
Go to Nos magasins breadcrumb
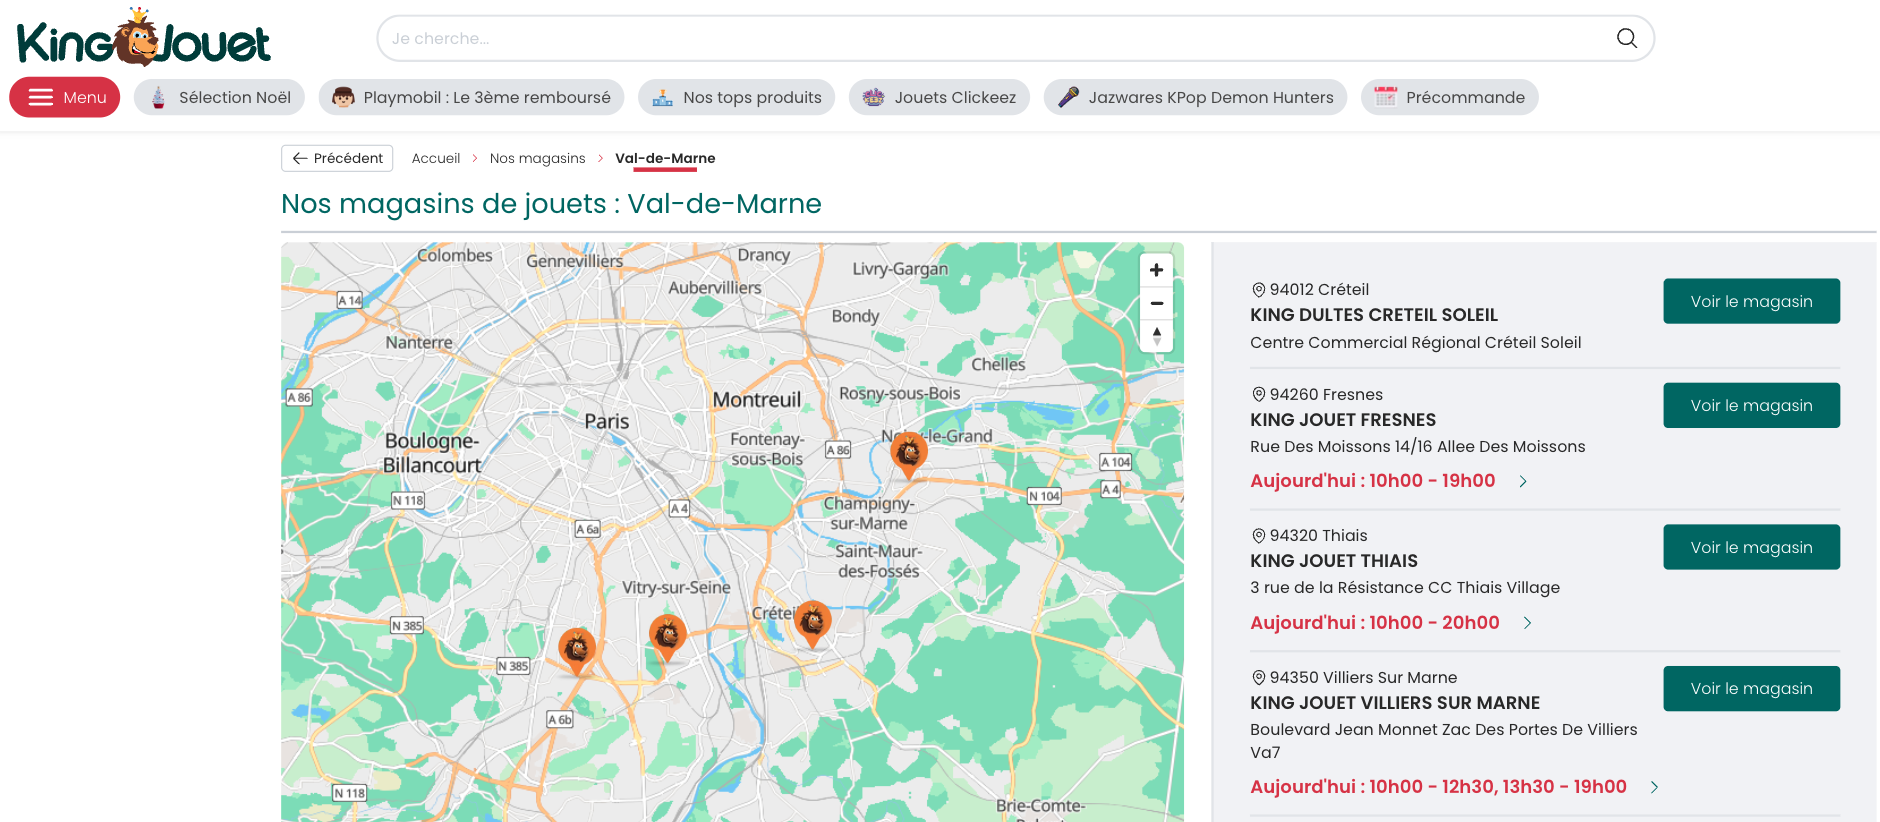point(537,158)
